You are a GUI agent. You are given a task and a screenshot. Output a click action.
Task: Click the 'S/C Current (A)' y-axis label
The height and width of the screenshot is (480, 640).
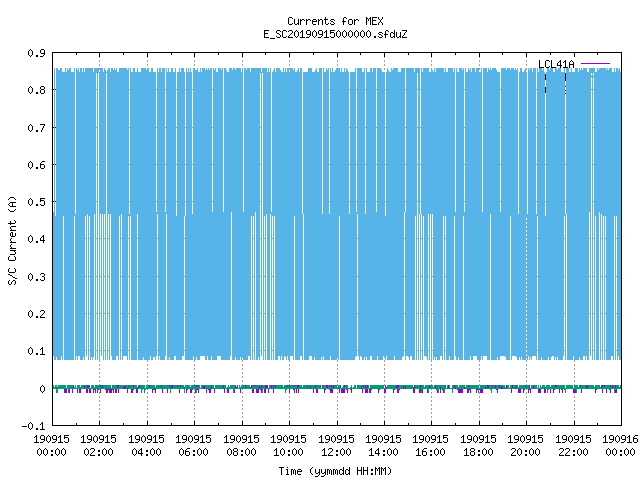(12, 240)
